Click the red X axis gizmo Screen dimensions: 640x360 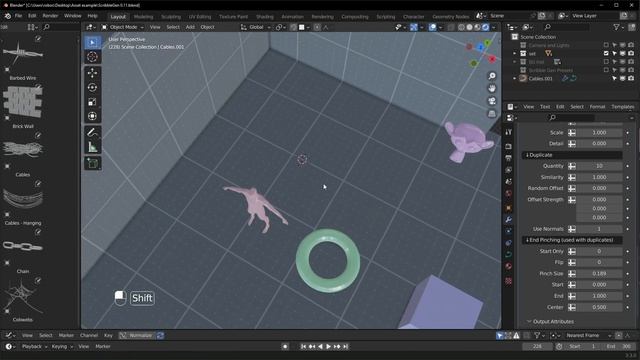coord(492,59)
